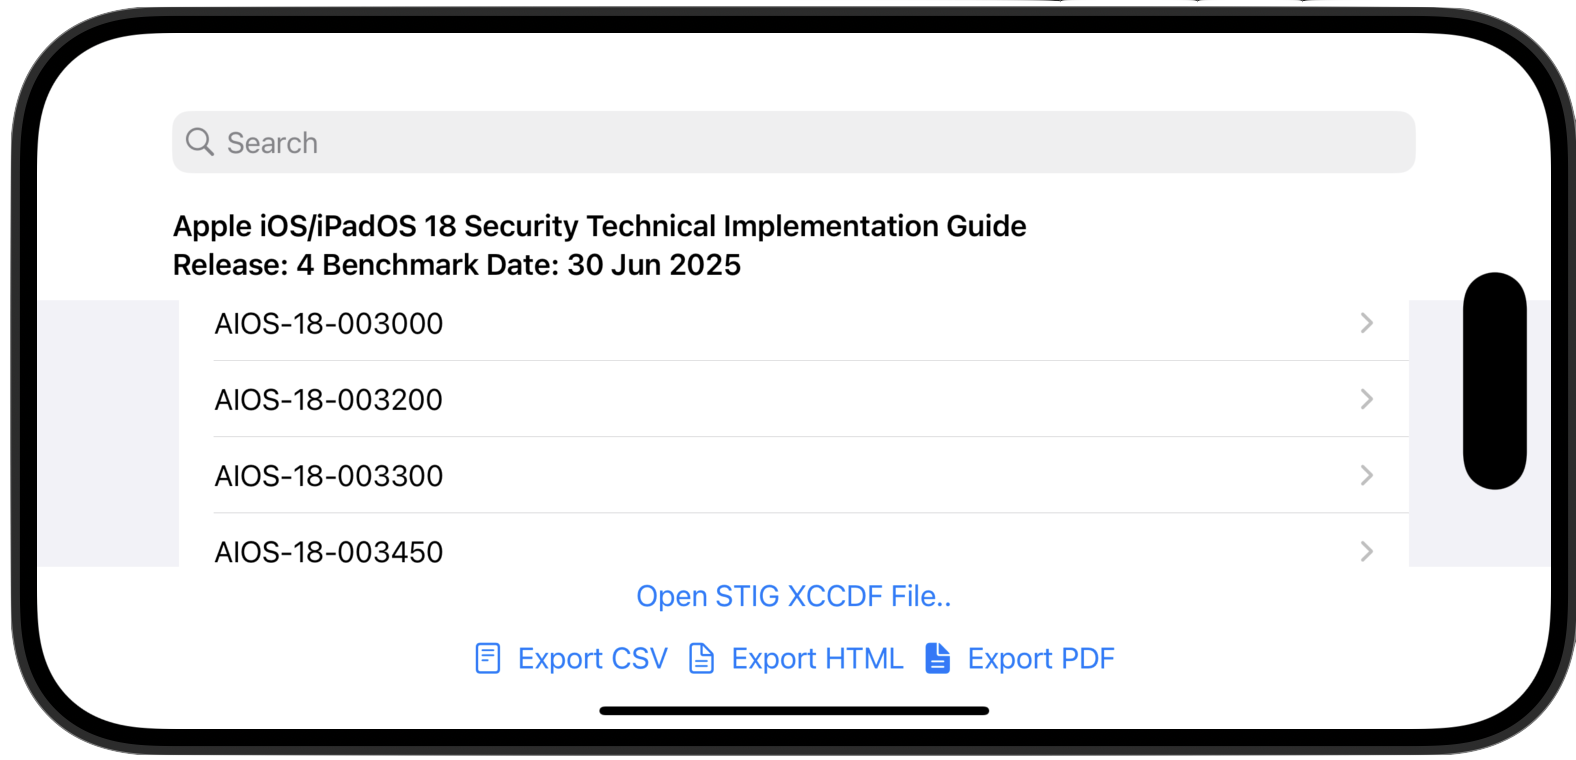This screenshot has width=1576, height=760.
Task: Expand chevron for AIOS-18-003300
Action: point(1367,475)
